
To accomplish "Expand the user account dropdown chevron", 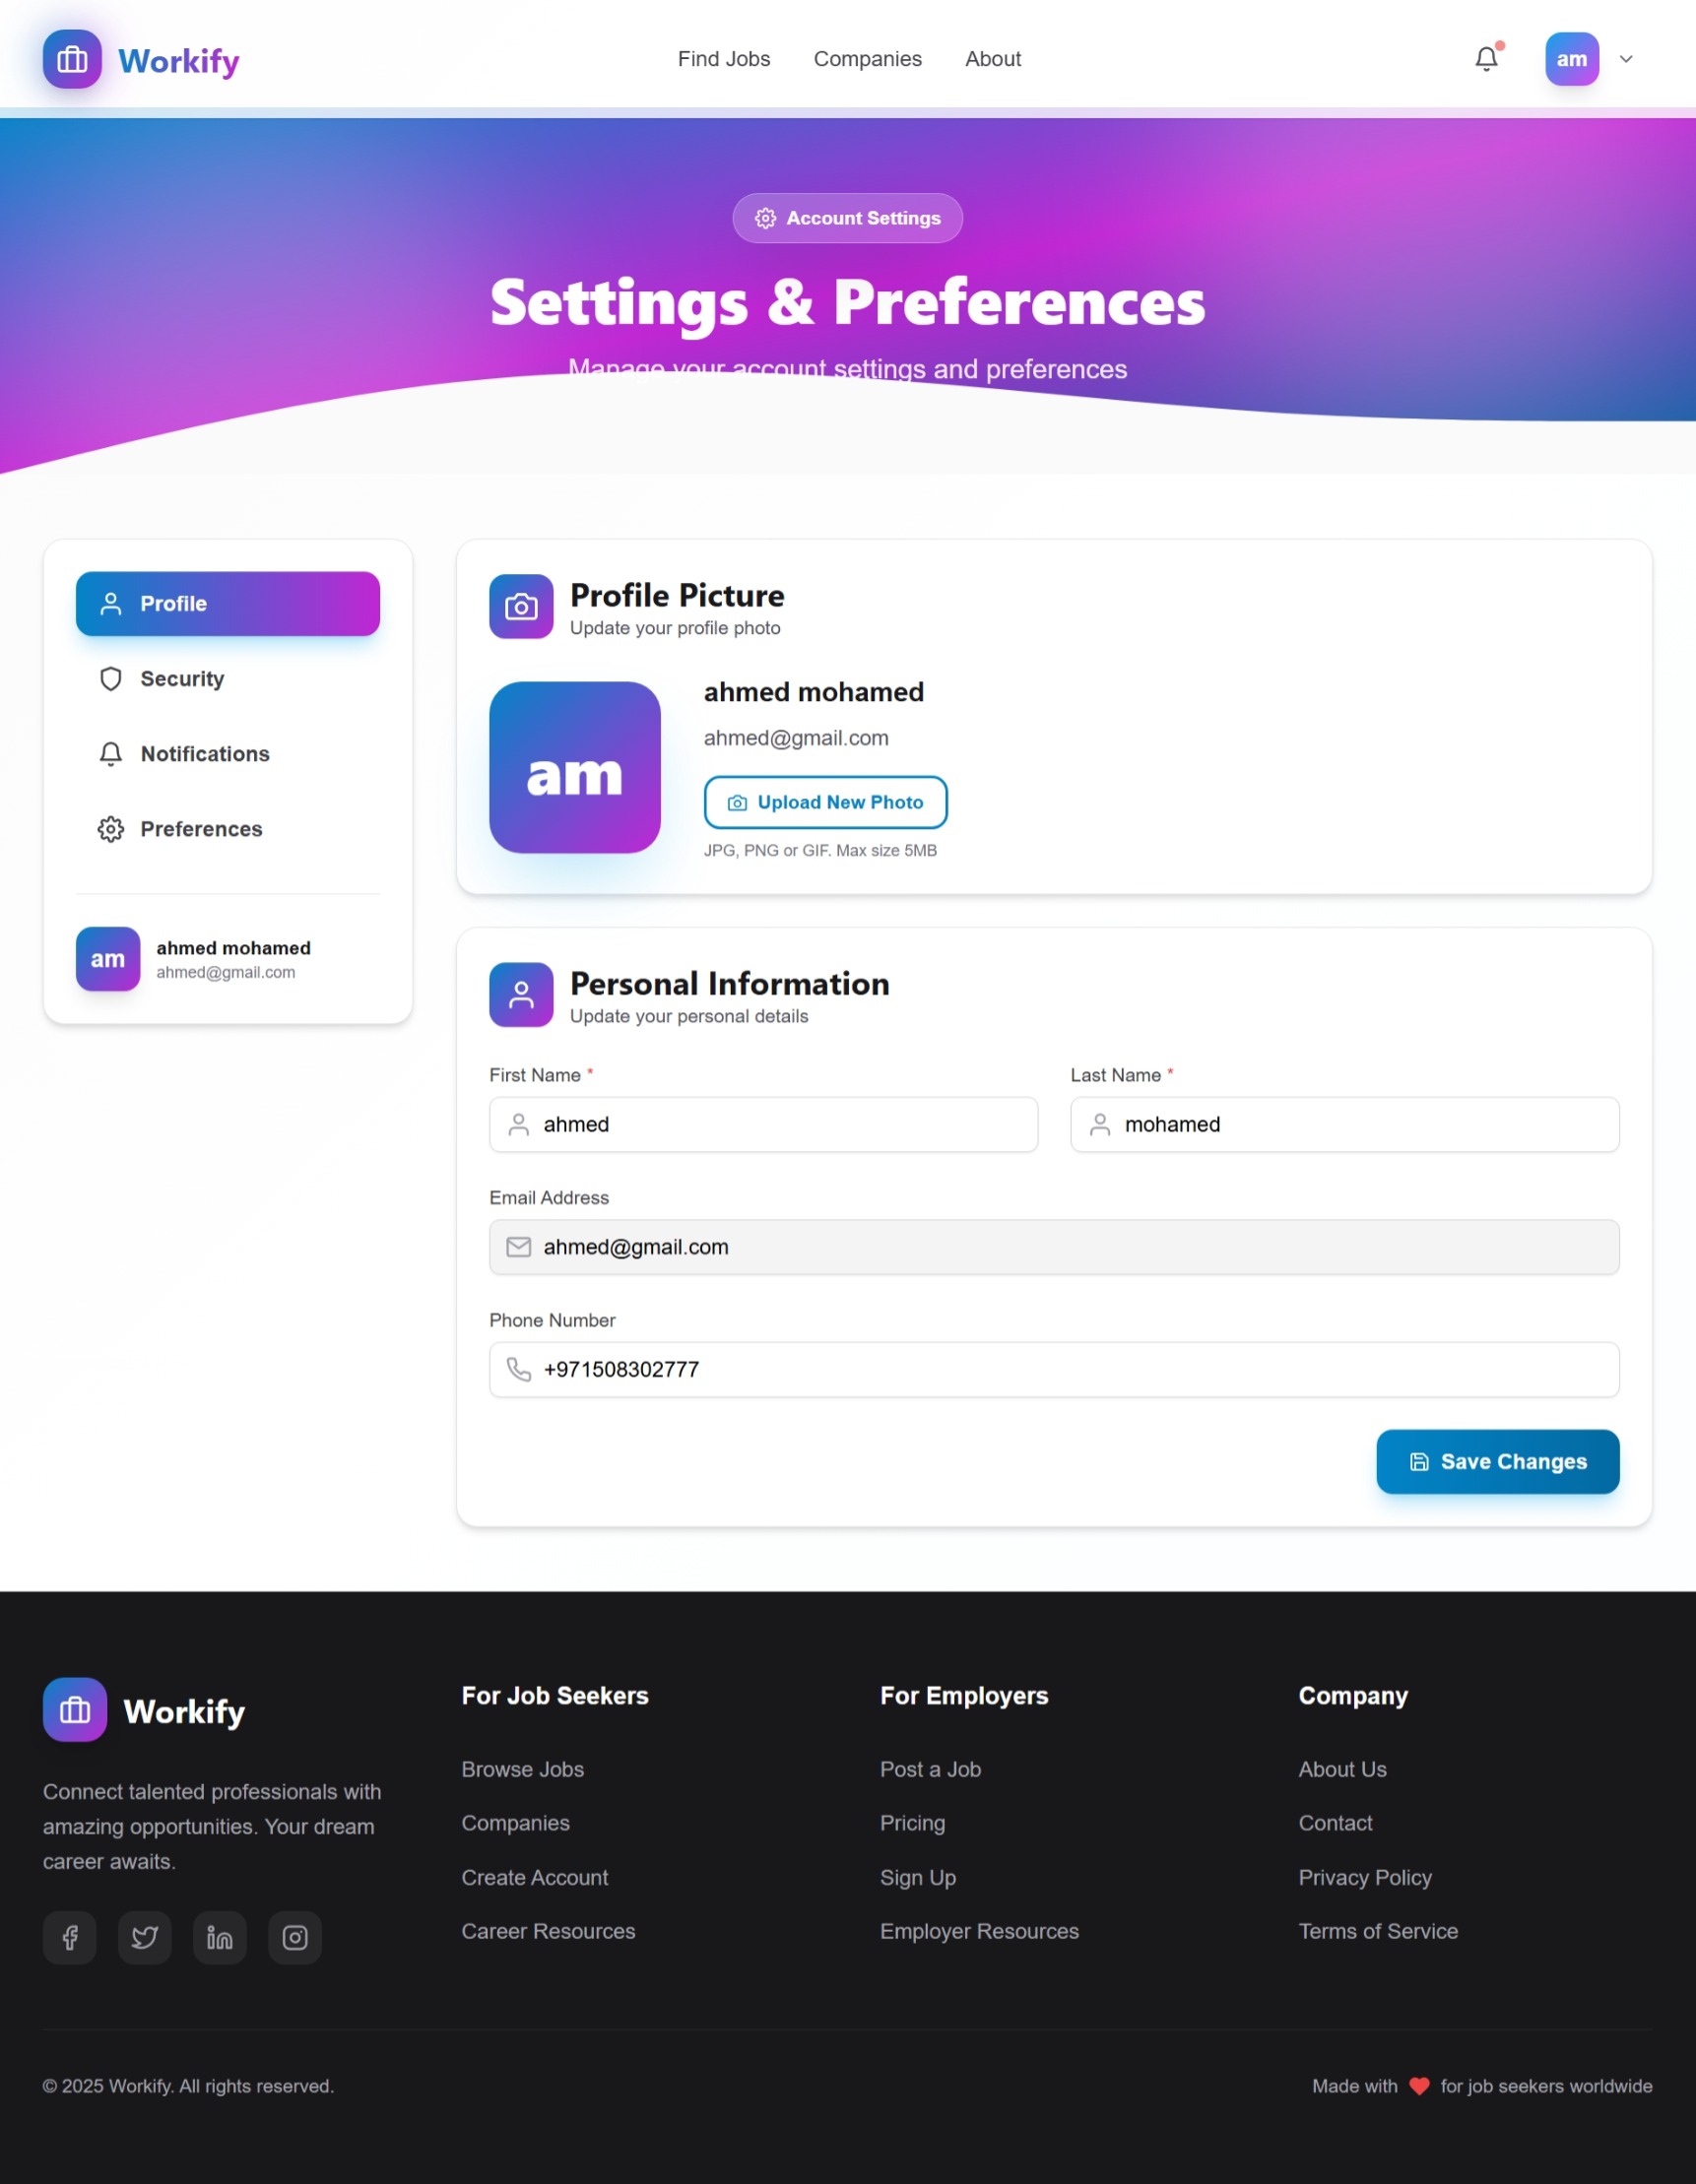I will tap(1626, 60).
